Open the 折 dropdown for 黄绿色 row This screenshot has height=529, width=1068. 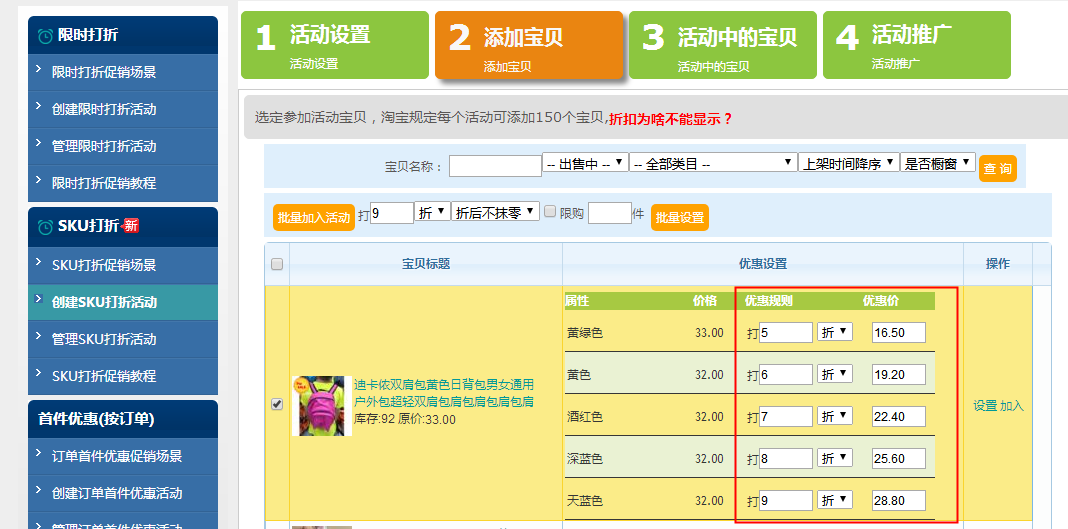[835, 332]
